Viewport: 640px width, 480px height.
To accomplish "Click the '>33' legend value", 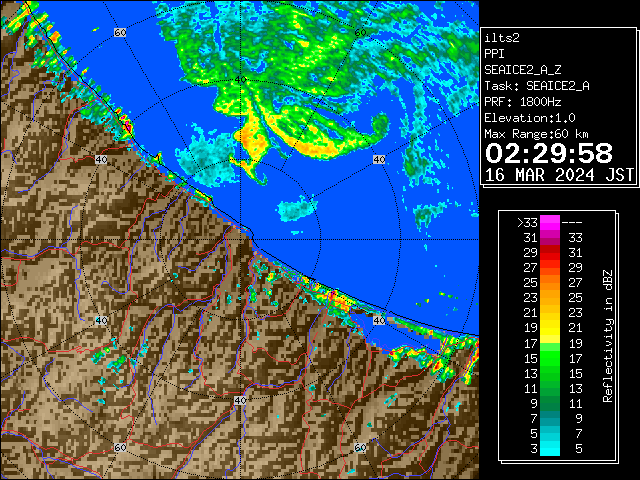I will tap(527, 223).
